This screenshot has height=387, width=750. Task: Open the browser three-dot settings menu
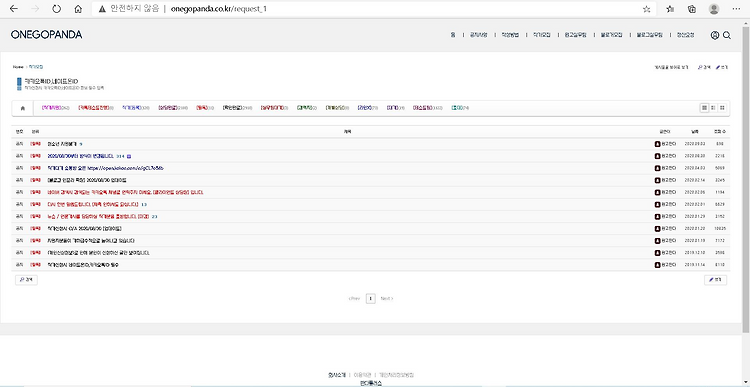[x=736, y=9]
